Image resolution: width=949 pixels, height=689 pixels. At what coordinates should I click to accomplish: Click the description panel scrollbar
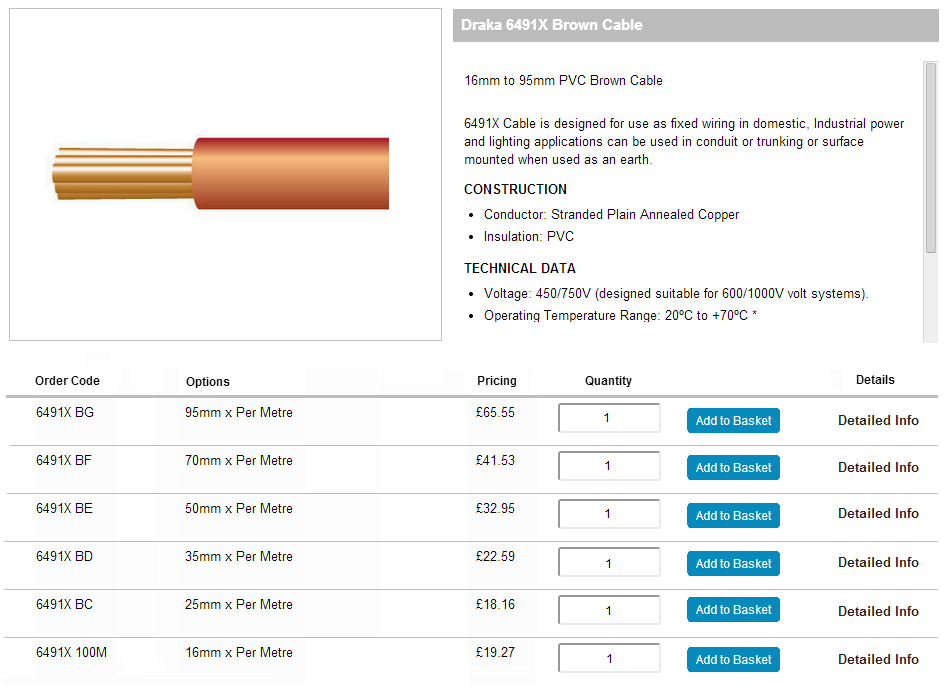(930, 157)
